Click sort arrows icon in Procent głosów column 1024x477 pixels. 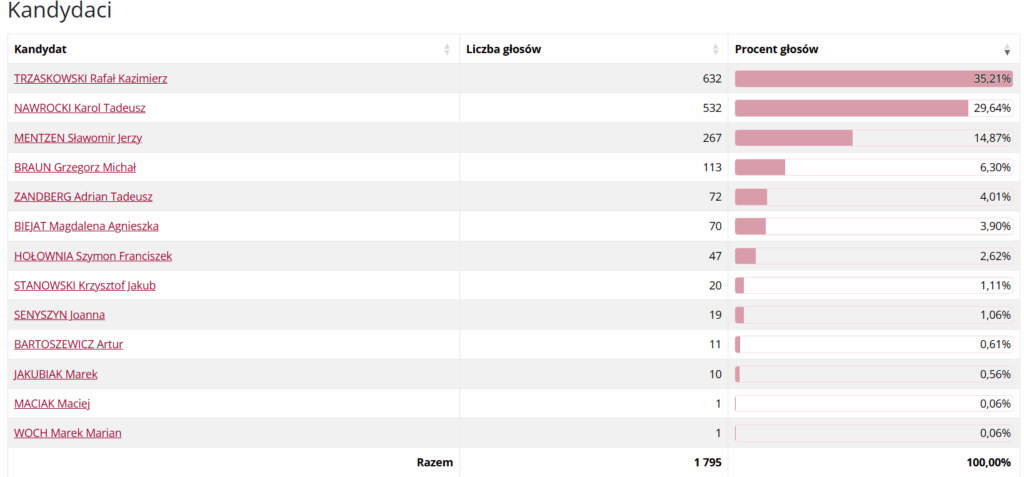click(1007, 50)
